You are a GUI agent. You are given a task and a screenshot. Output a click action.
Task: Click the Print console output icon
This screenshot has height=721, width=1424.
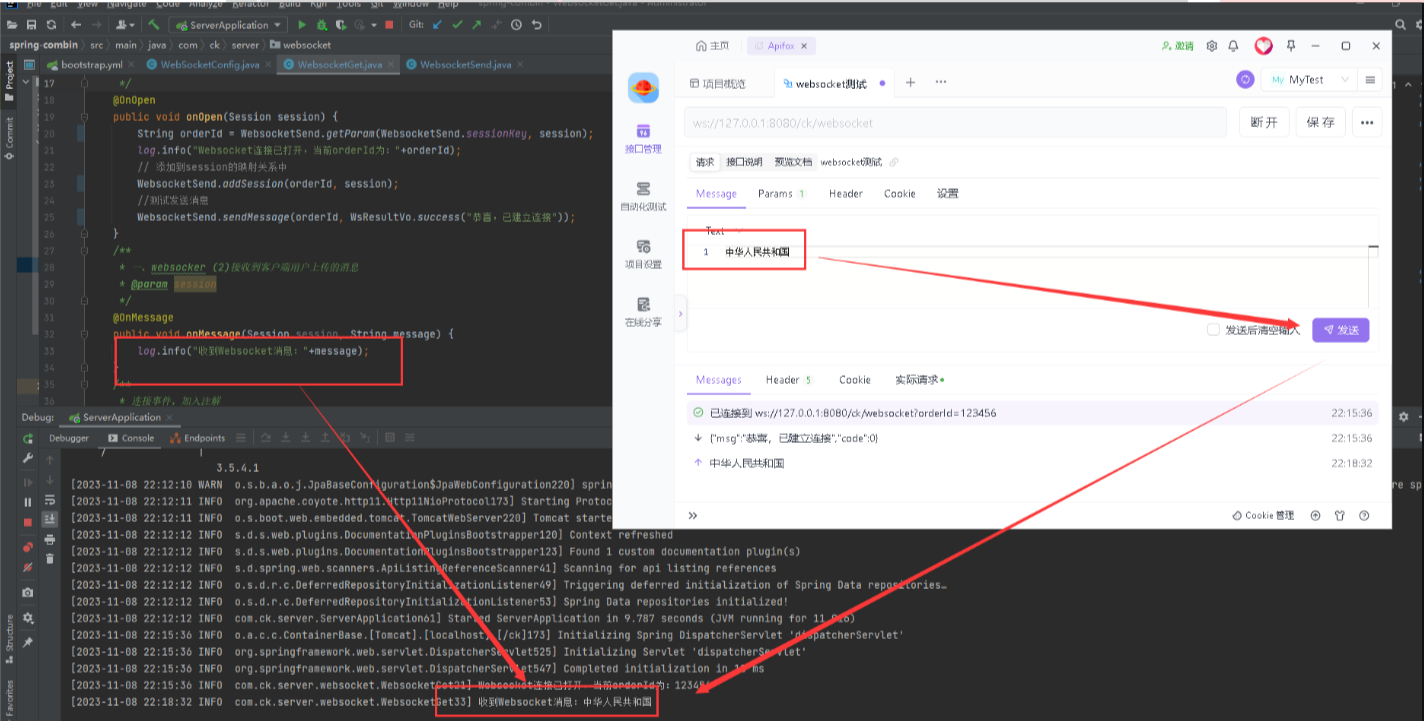(50, 540)
